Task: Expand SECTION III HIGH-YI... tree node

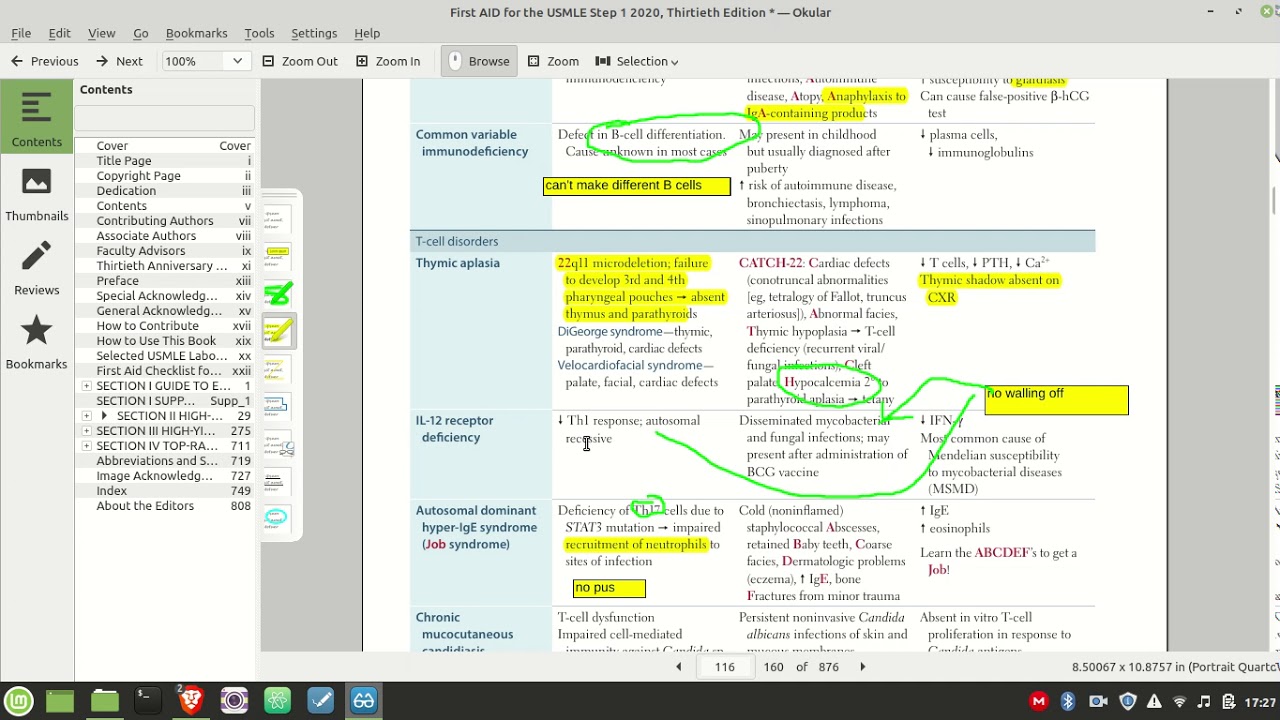Action: 87,431
